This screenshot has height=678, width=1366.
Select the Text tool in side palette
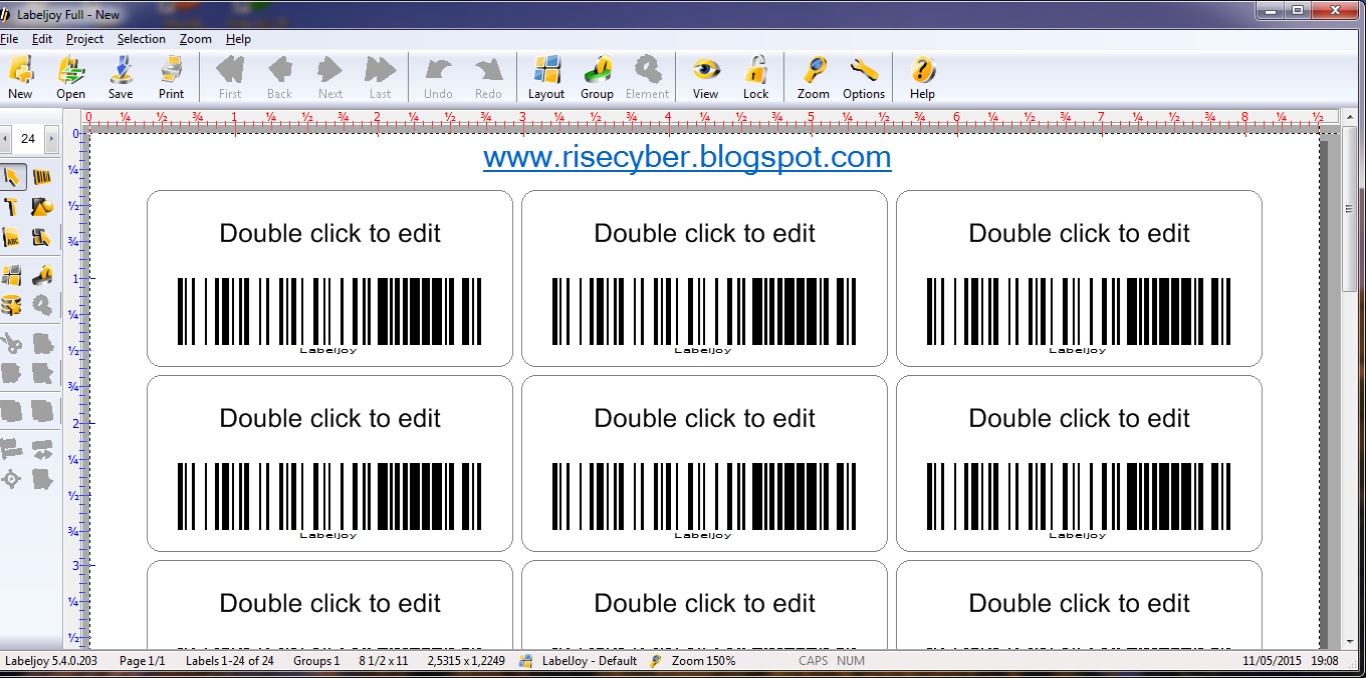point(12,207)
